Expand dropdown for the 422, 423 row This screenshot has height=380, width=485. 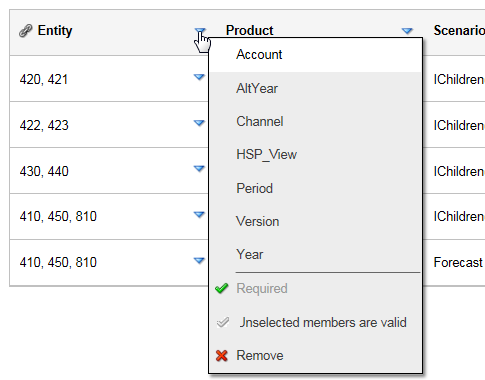(199, 123)
